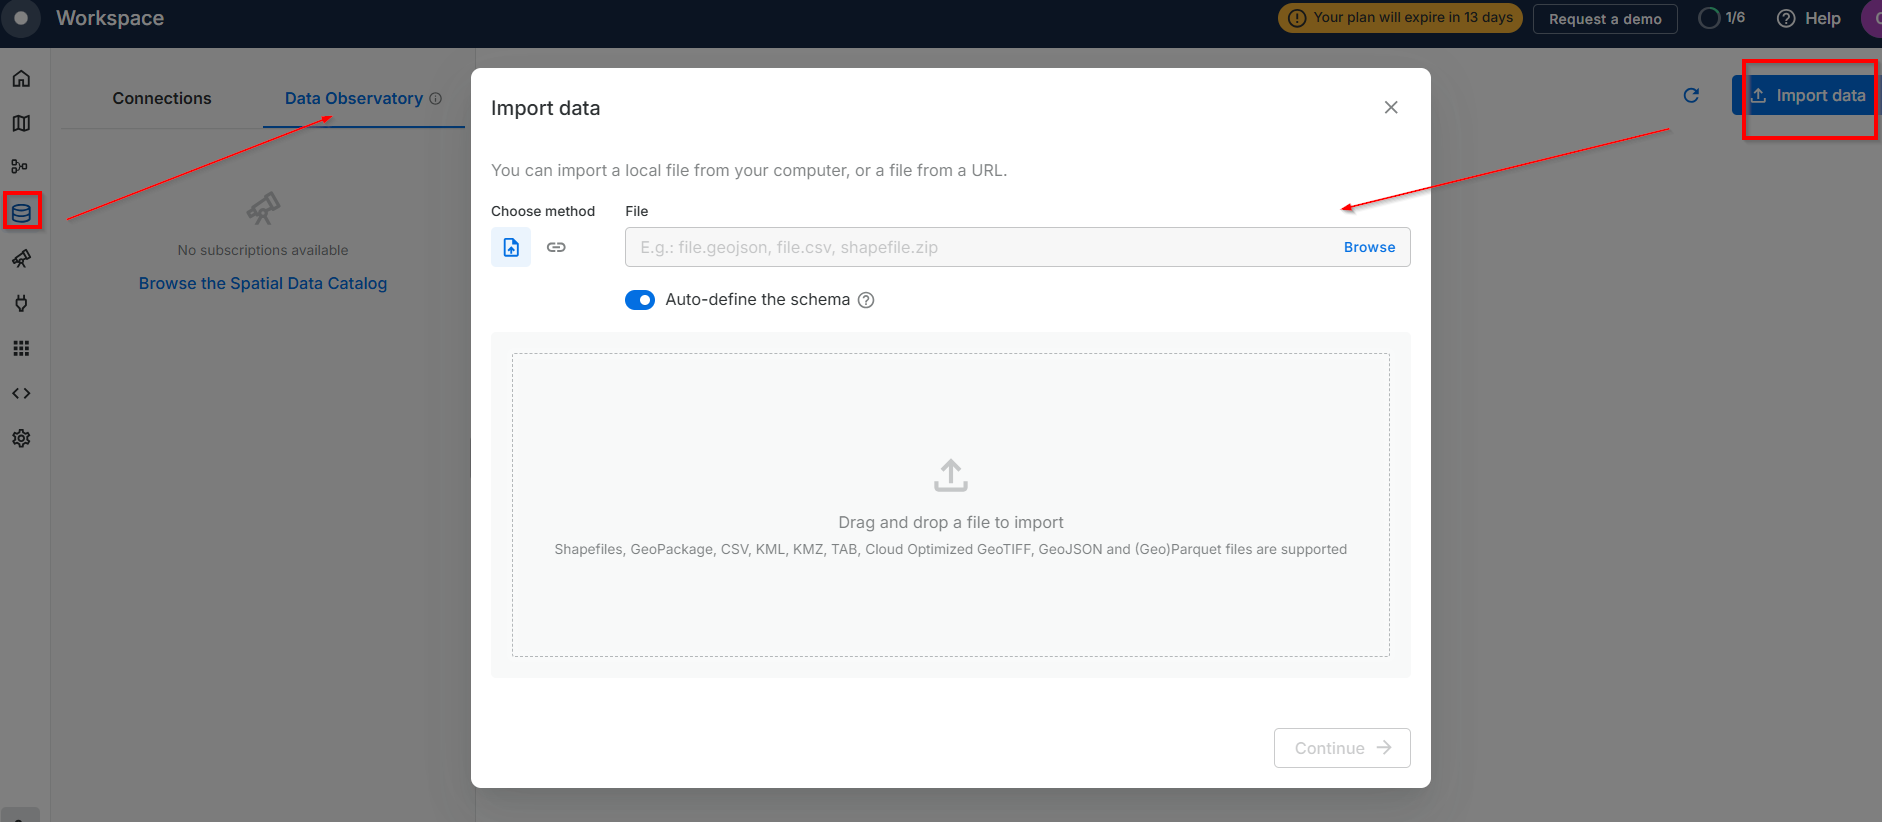The height and width of the screenshot is (822, 1882).
Task: Open the Applications grid icon
Action: (21, 348)
